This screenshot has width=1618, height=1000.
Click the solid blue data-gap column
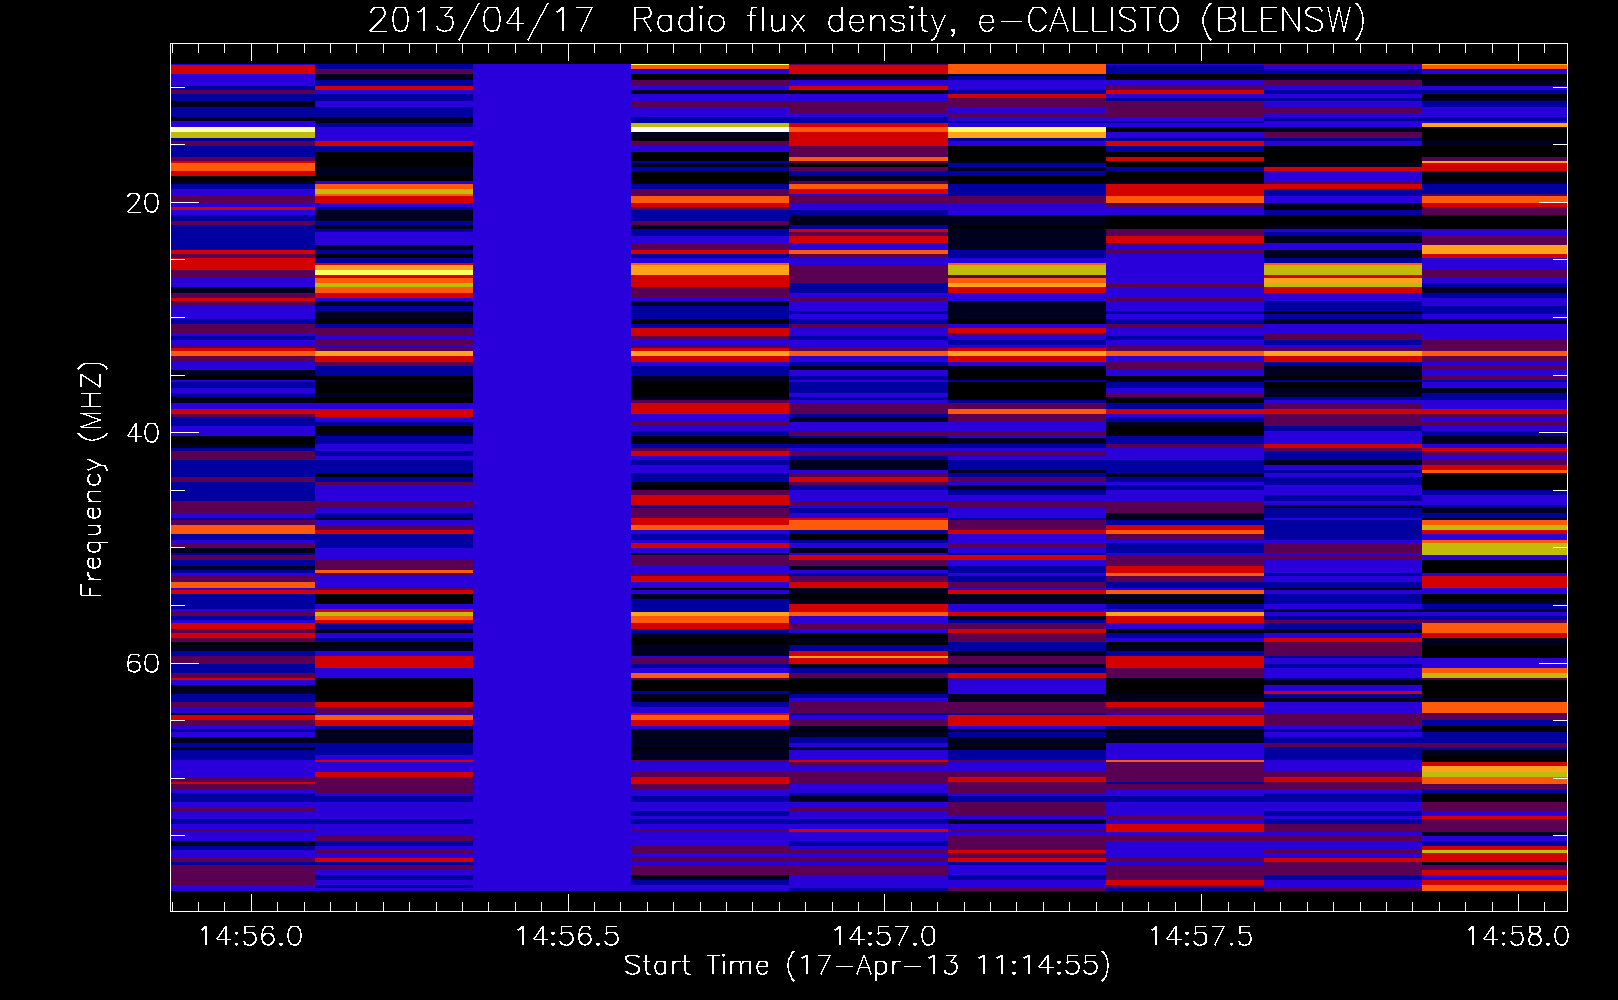click(552, 477)
